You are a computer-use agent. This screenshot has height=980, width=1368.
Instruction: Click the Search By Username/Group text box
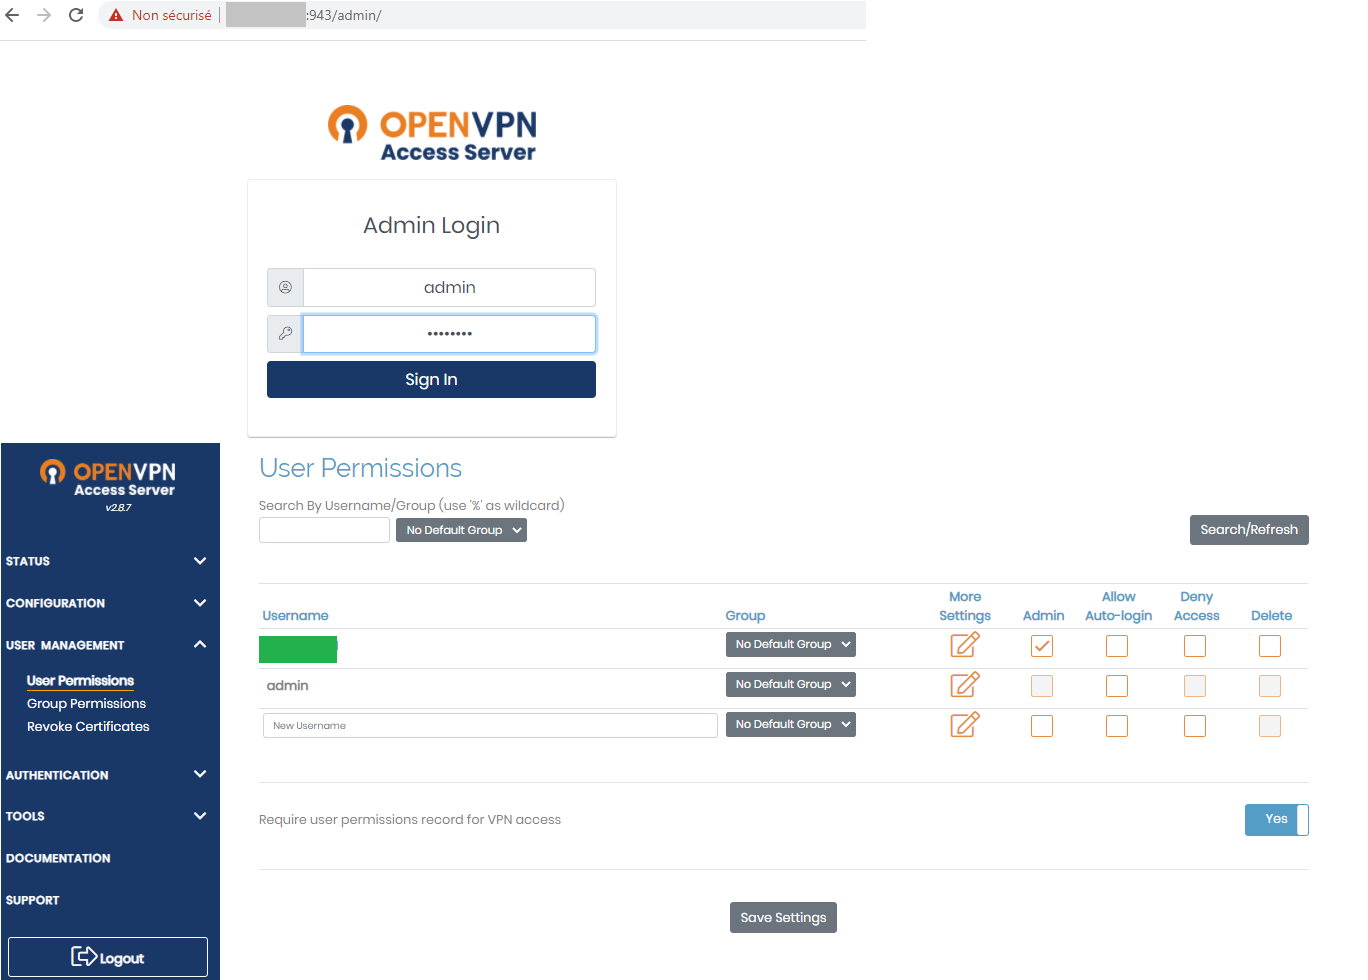pyautogui.click(x=324, y=530)
